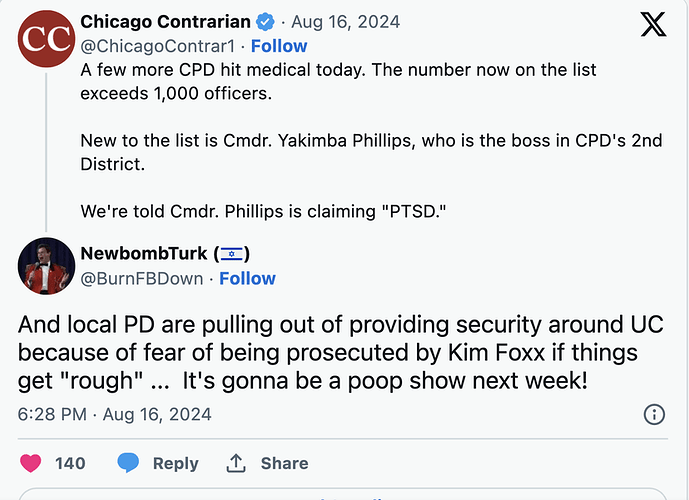Open the quoted tweet about CPD medical
The height and width of the screenshot is (500, 689).
coord(371,141)
